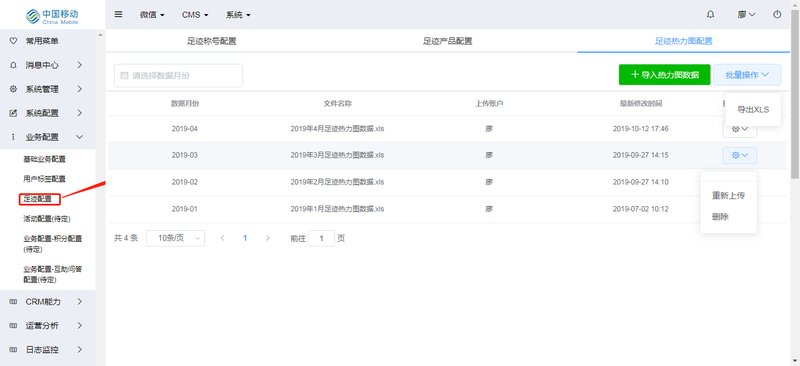This screenshot has height=366, width=800.
Task: Click 导入热力图数据 button
Action: click(665, 75)
